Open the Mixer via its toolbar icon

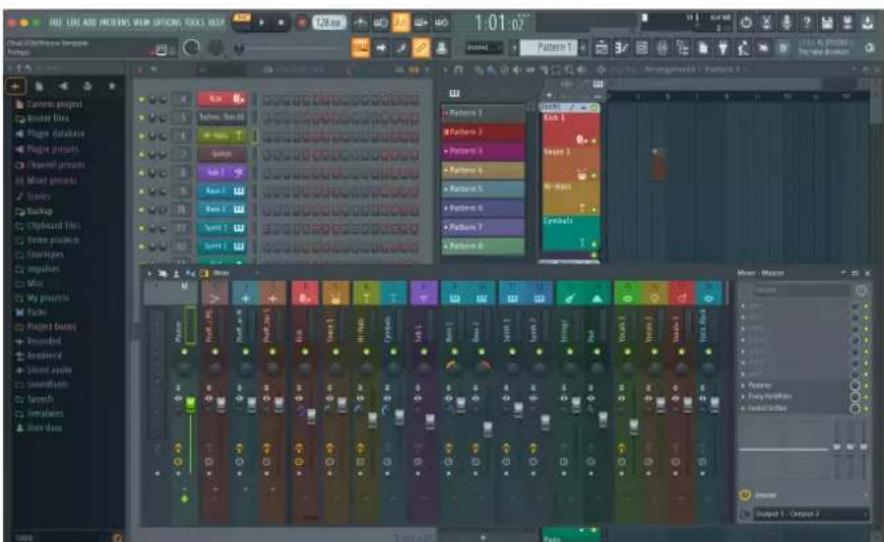click(x=662, y=48)
